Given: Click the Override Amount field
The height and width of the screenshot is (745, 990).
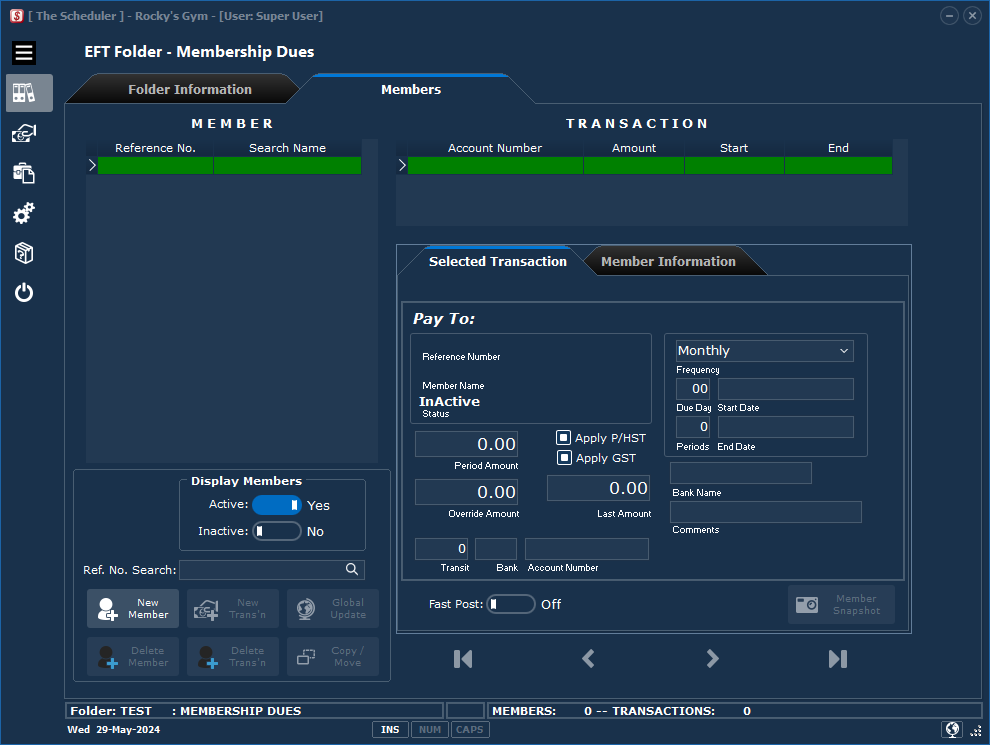Looking at the screenshot, I should coord(467,492).
